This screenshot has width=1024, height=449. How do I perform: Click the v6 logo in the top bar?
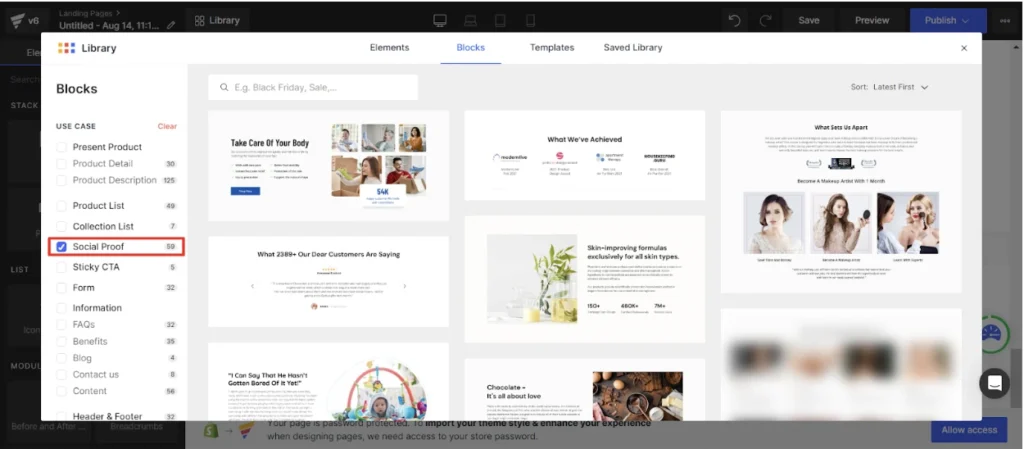[x=24, y=21]
